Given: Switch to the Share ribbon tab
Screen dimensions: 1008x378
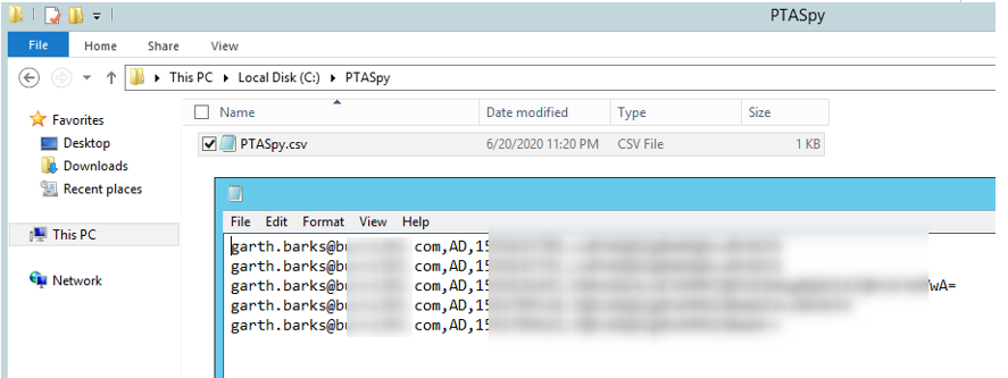Looking at the screenshot, I should point(163,46).
